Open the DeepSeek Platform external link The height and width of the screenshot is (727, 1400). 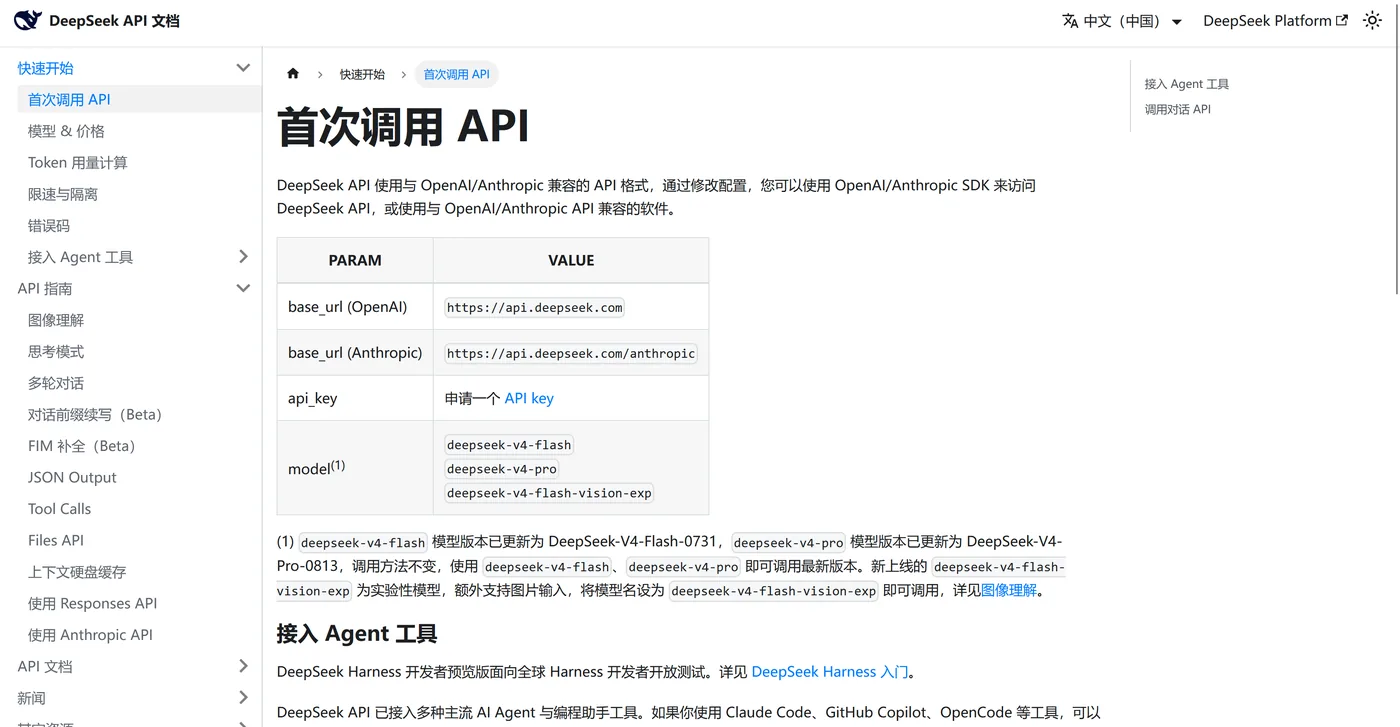1275,21
